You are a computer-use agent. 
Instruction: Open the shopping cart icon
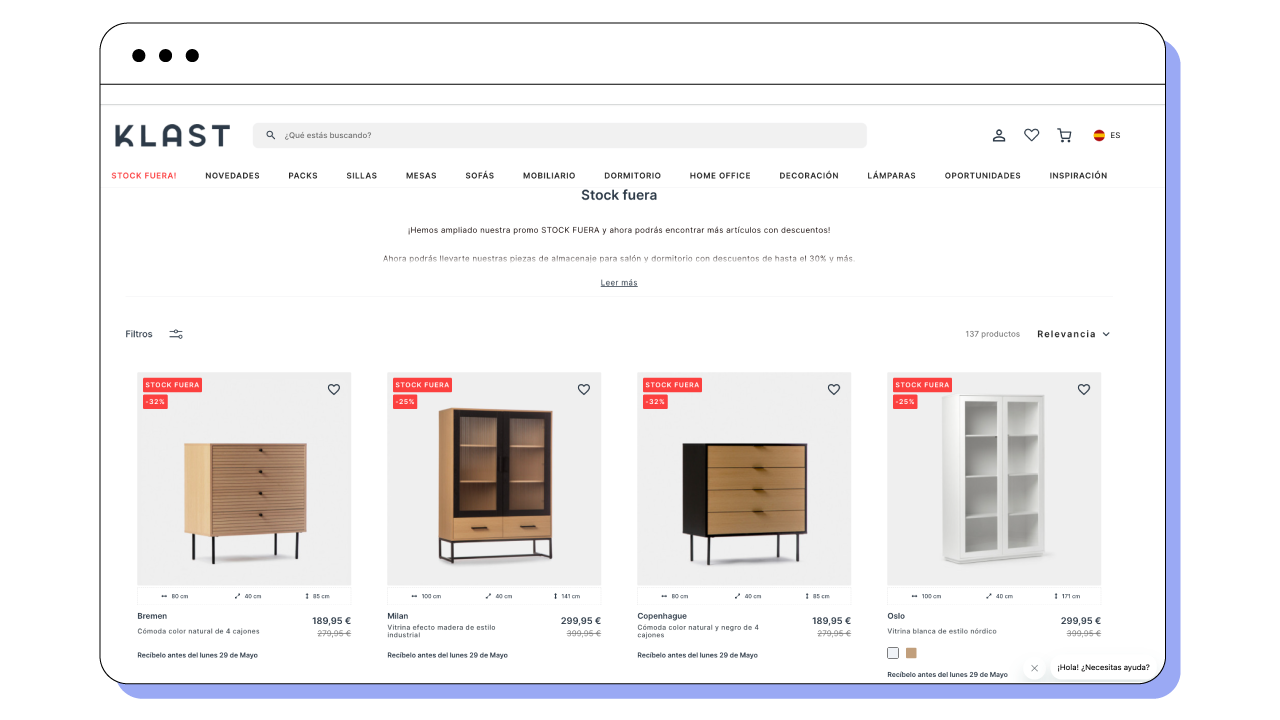click(1064, 135)
